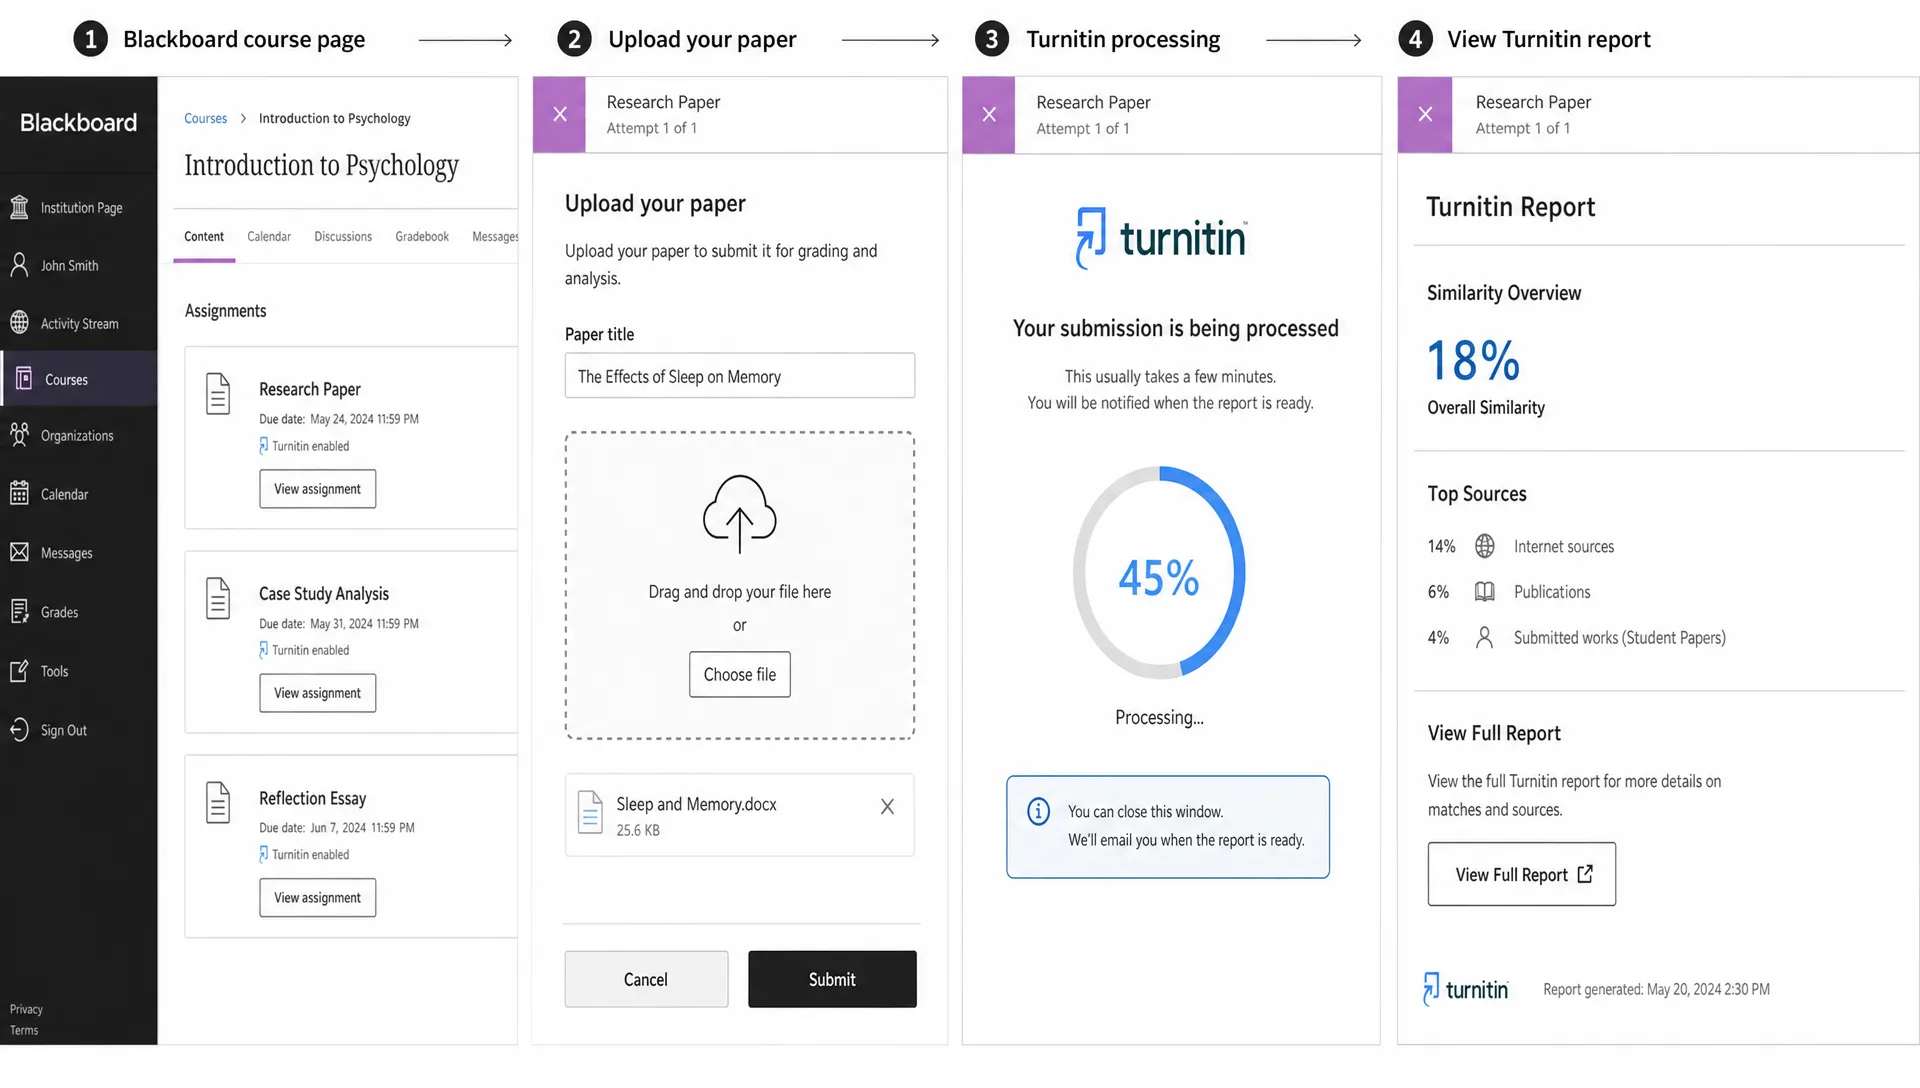
Task: Switch to the Calendar tab
Action: tap(269, 237)
